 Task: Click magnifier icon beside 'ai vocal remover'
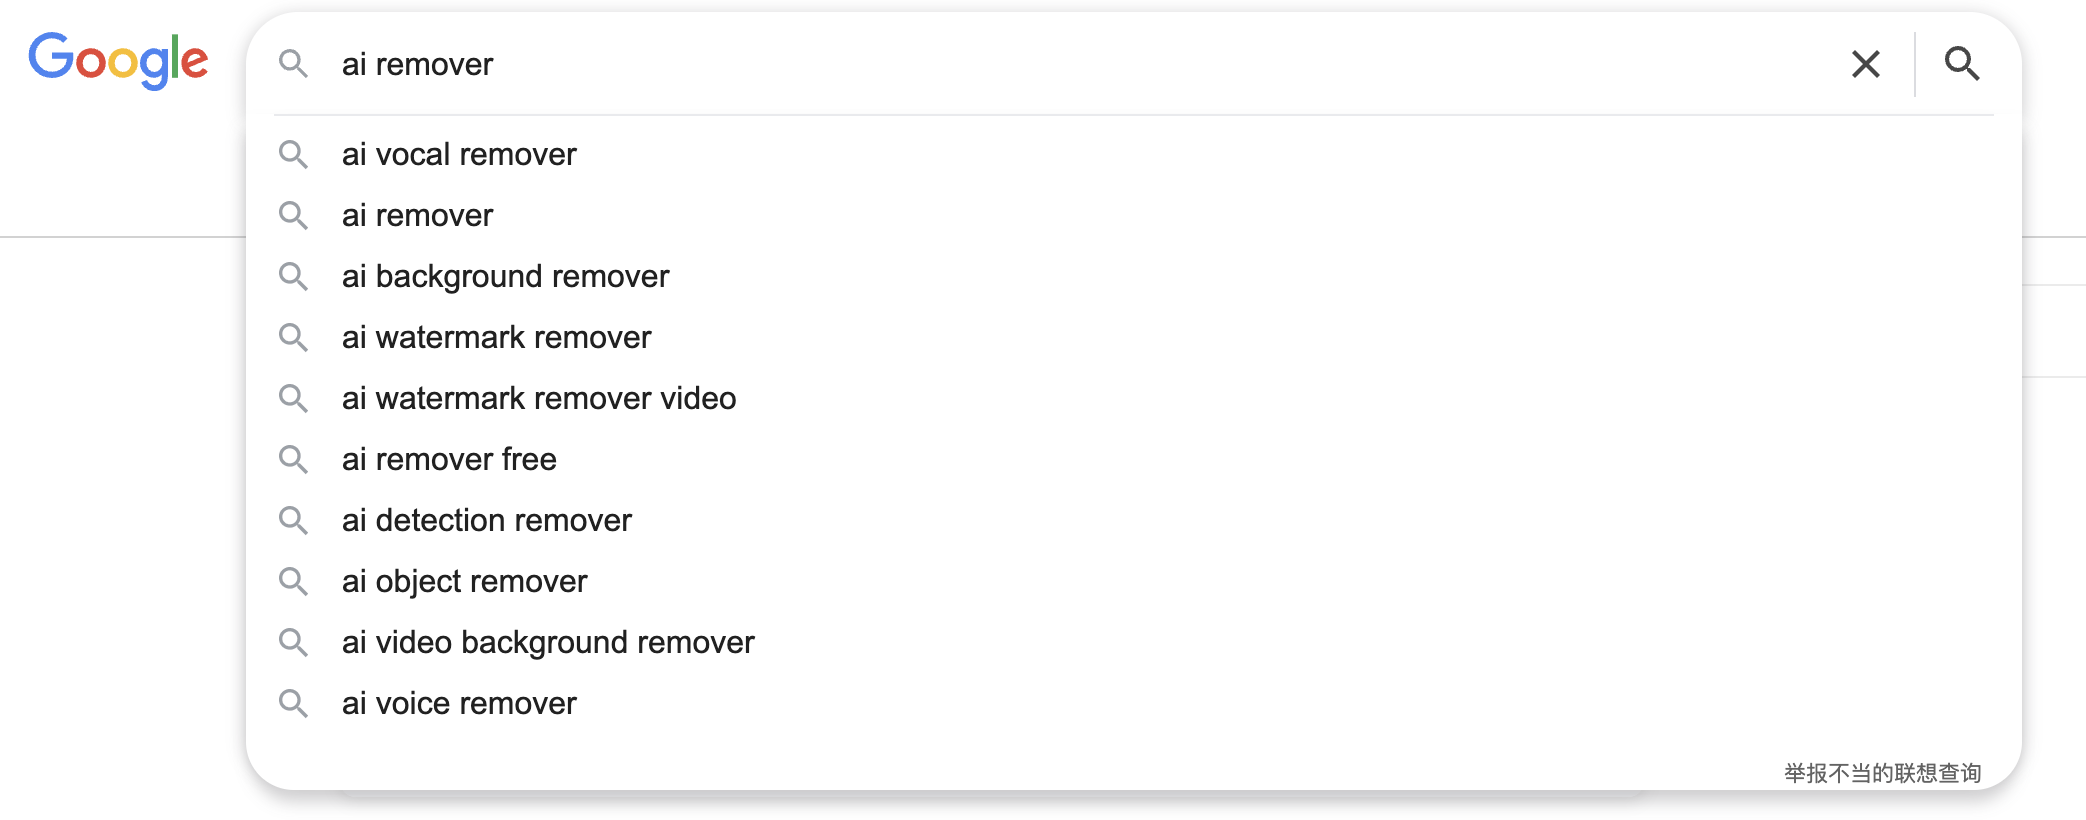pos(293,154)
